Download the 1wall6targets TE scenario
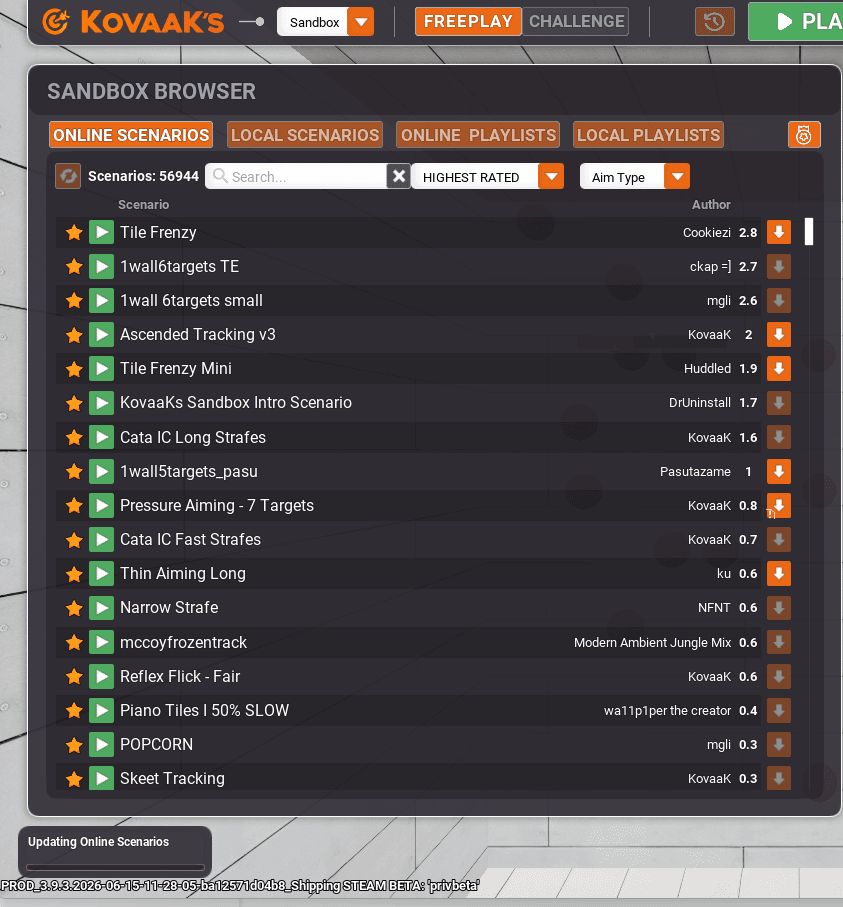 click(x=779, y=267)
